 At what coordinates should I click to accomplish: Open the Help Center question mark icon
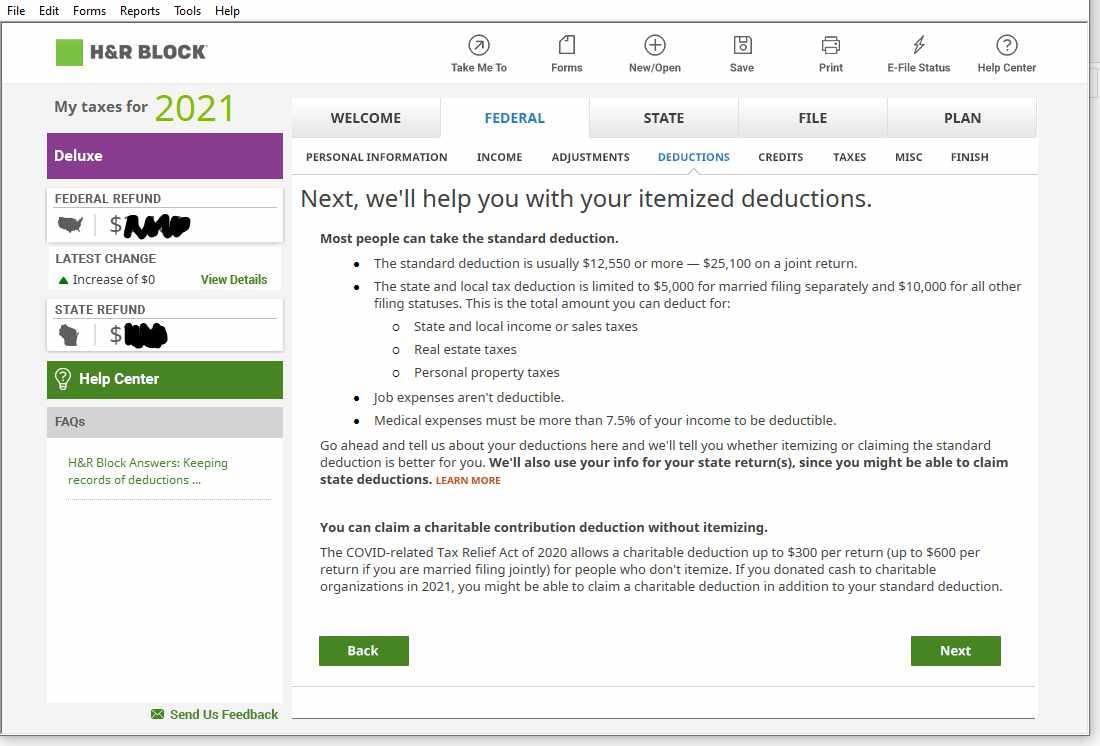(1007, 45)
